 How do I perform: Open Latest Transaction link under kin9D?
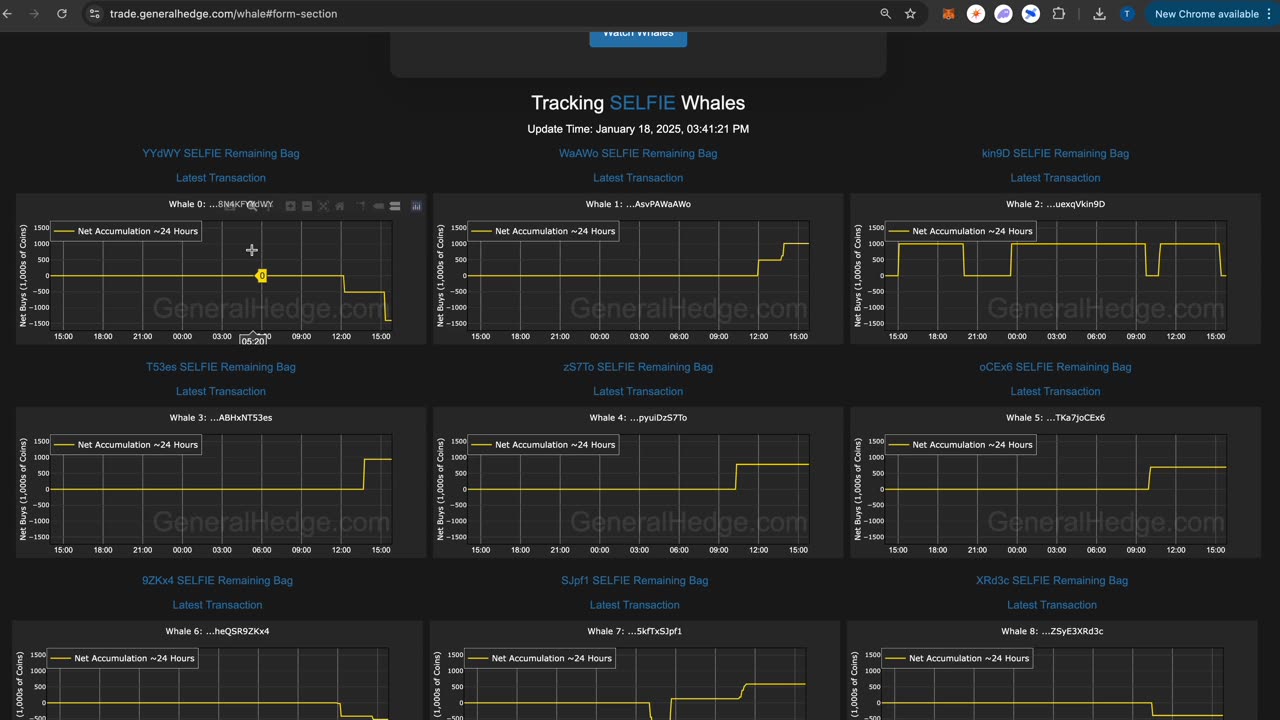point(1055,178)
